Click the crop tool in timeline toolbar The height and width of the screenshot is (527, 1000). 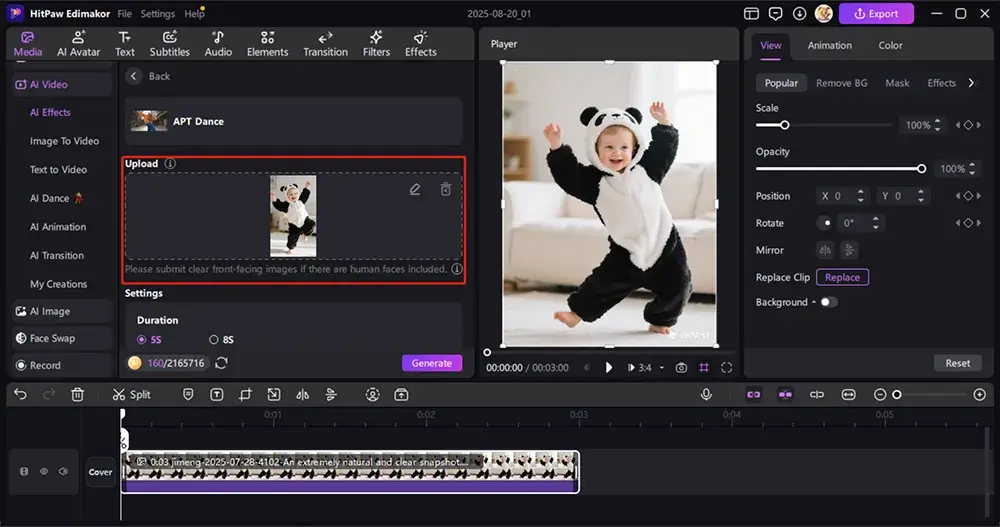click(x=245, y=395)
